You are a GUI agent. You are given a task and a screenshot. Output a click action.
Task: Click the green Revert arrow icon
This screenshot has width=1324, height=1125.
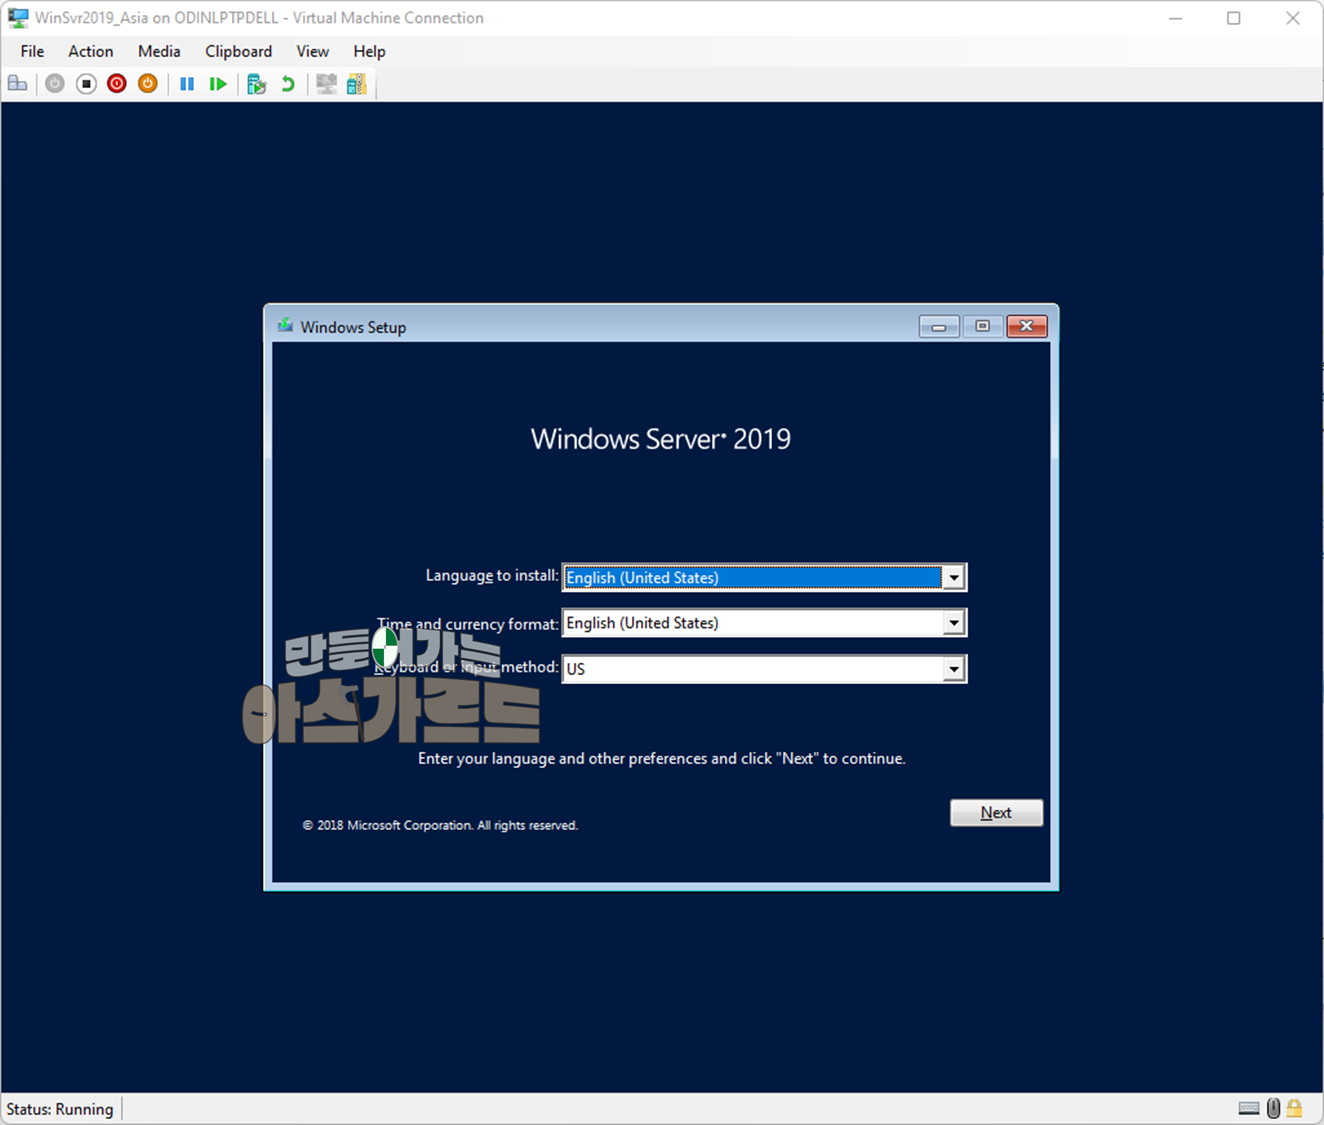pos(288,84)
